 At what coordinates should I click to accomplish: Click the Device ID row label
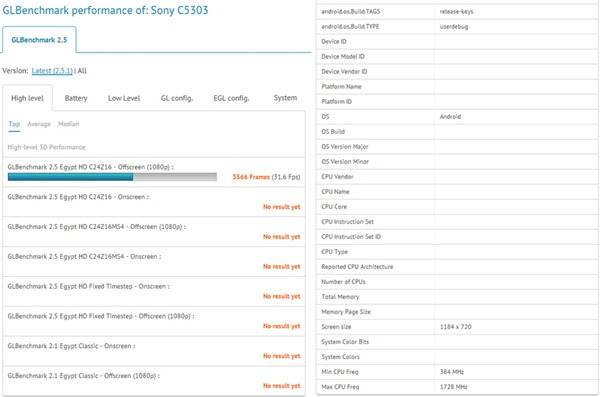coord(334,41)
